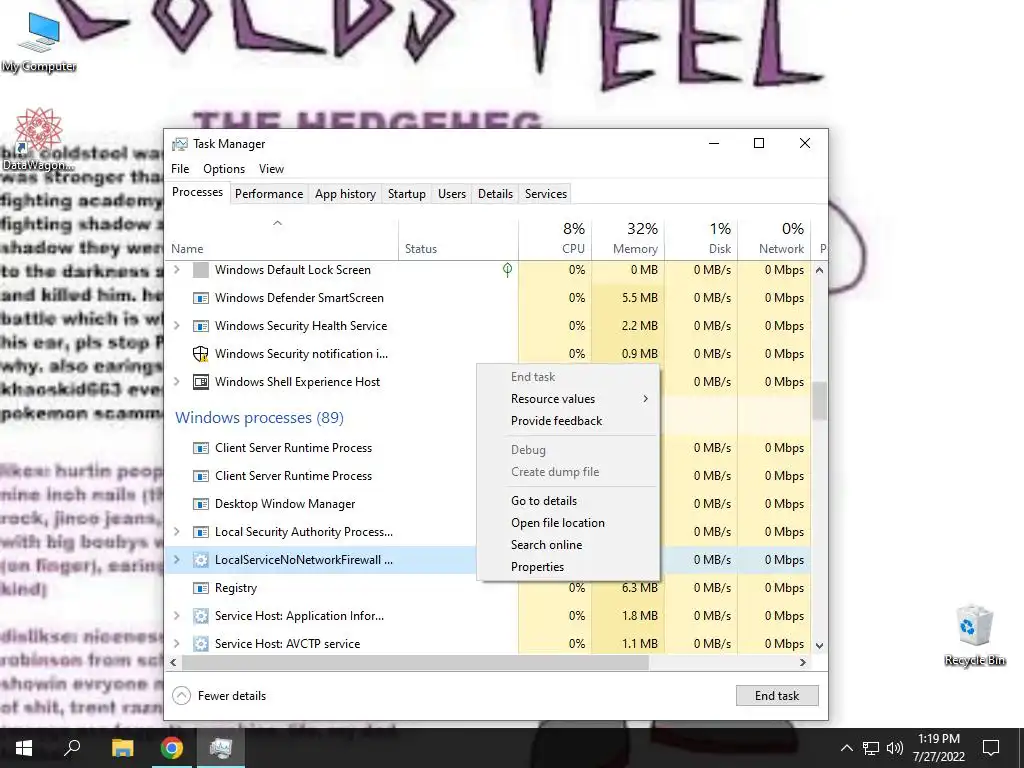
Task: Collapse with Fewer details toggle
Action: point(219,696)
